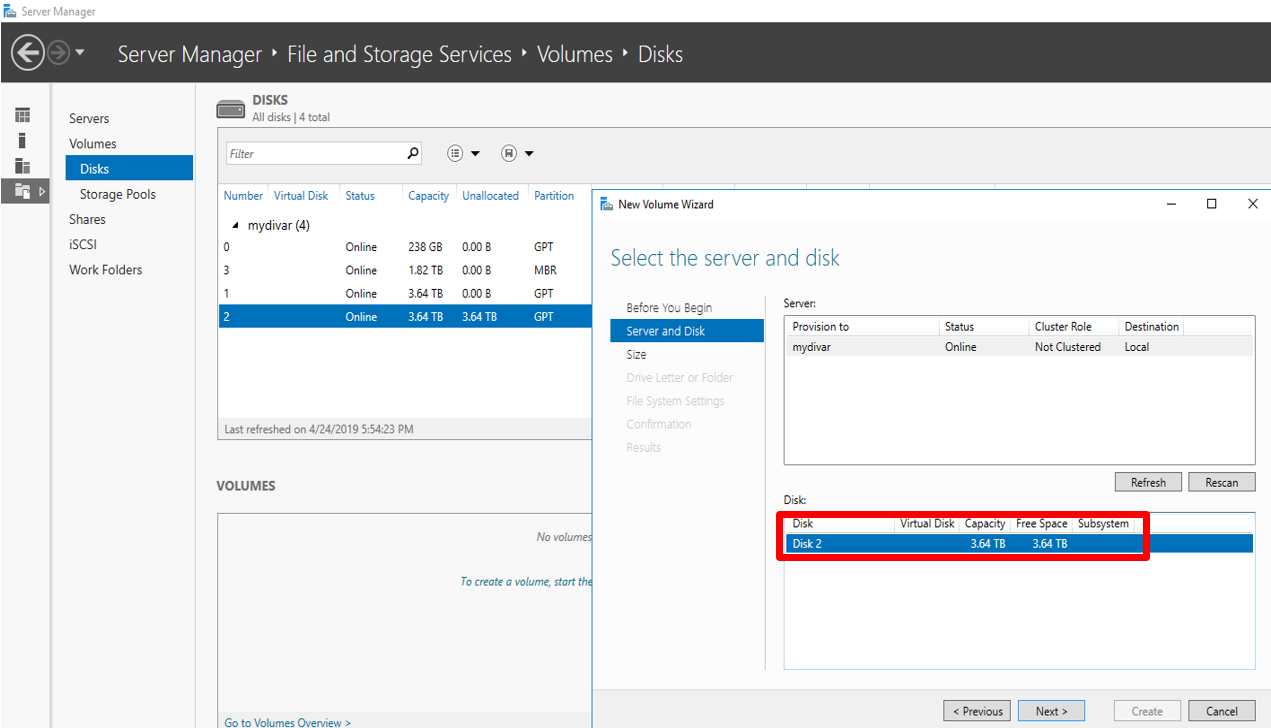This screenshot has width=1271, height=728.
Task: Click the back navigation arrow
Action: pyautogui.click(x=28, y=53)
